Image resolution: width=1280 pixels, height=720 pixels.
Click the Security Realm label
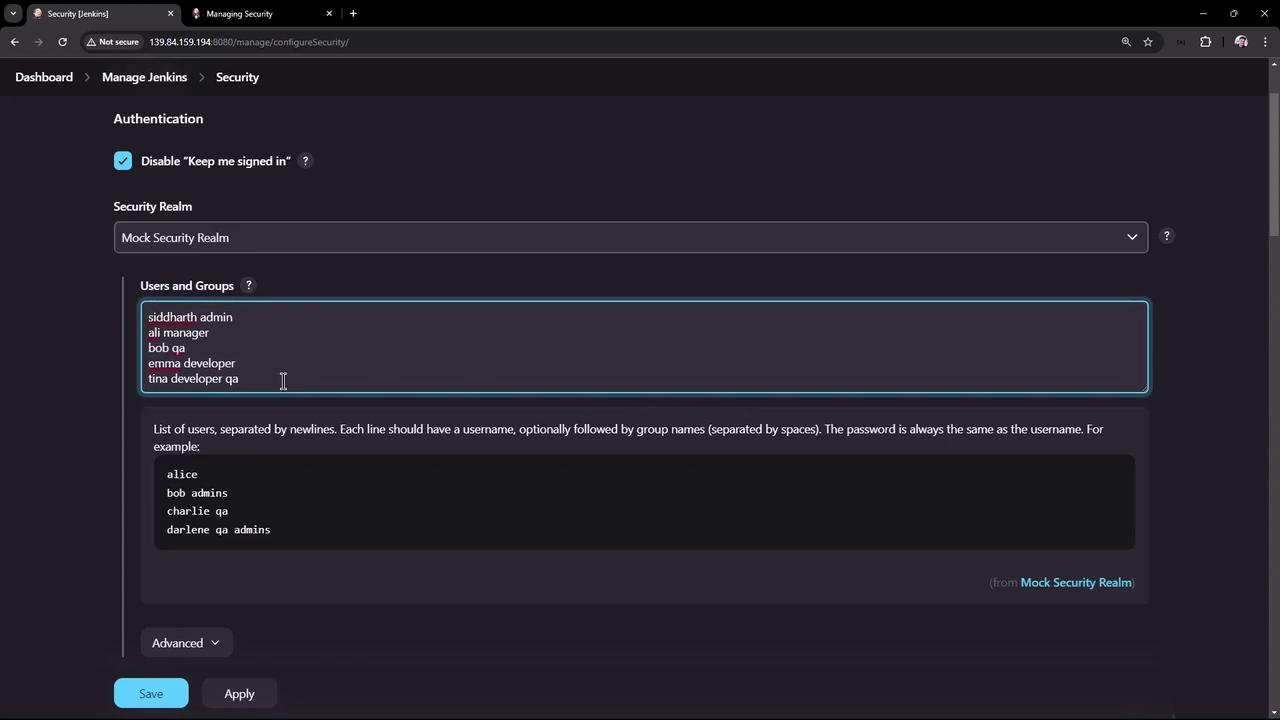point(153,206)
